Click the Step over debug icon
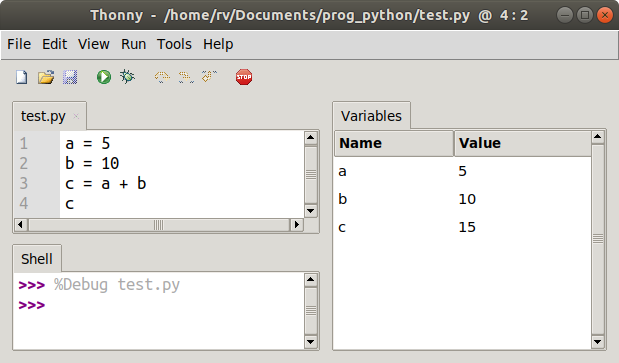 coord(162,77)
